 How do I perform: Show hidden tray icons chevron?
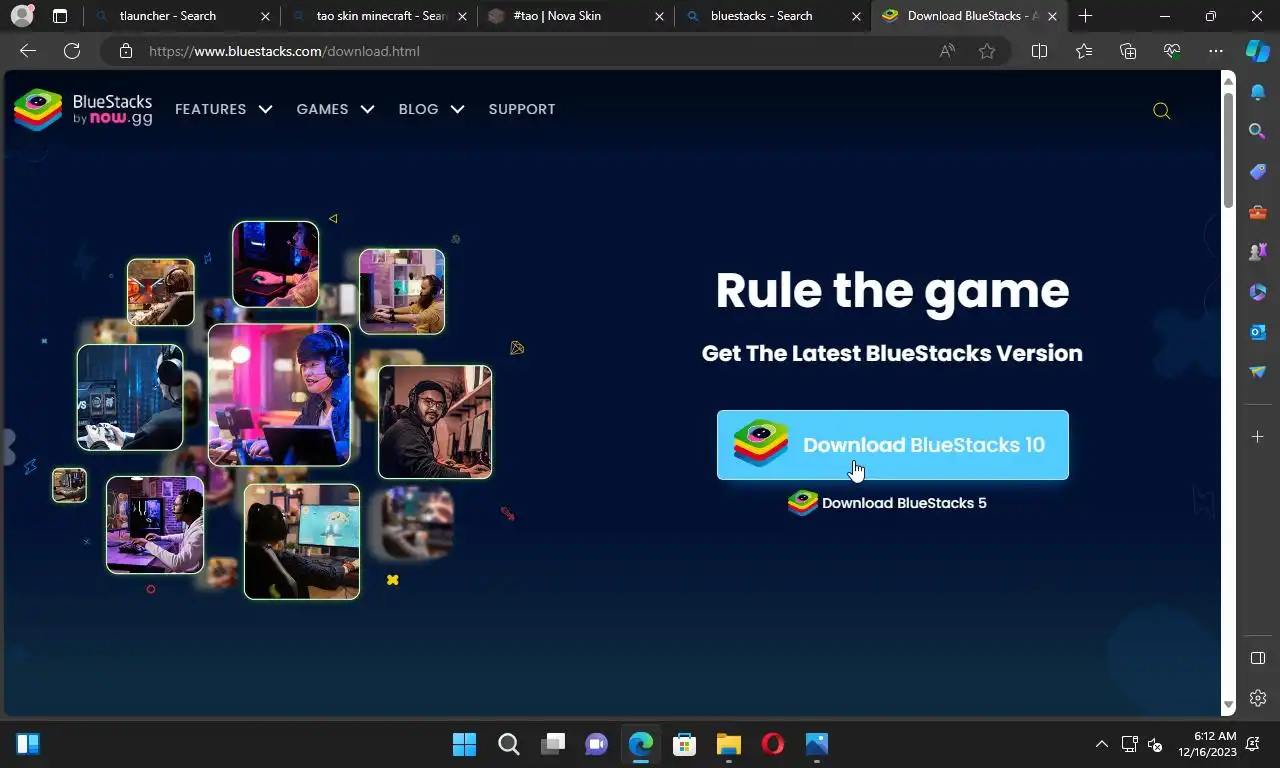[1102, 744]
